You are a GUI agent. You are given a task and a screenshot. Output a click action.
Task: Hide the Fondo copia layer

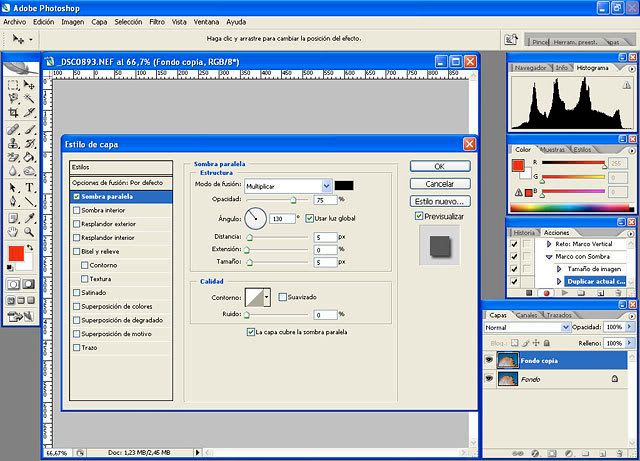coord(489,360)
